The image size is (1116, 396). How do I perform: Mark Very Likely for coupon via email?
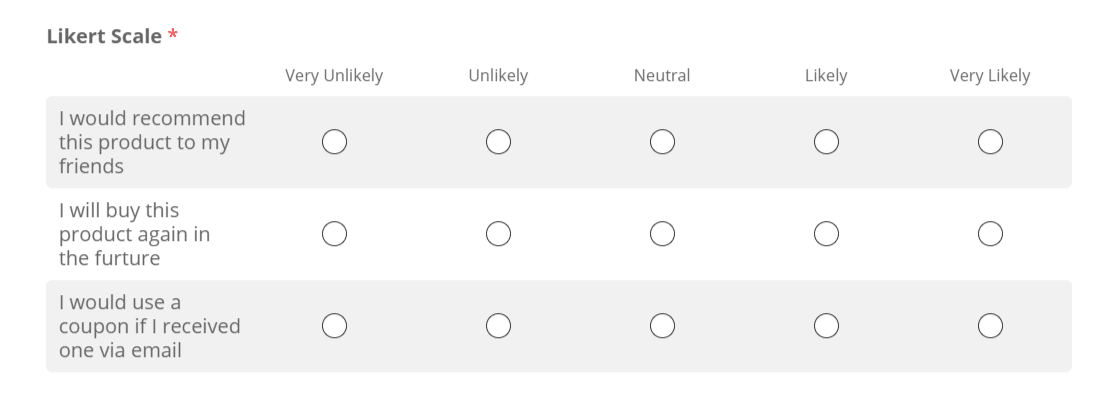[x=990, y=325]
